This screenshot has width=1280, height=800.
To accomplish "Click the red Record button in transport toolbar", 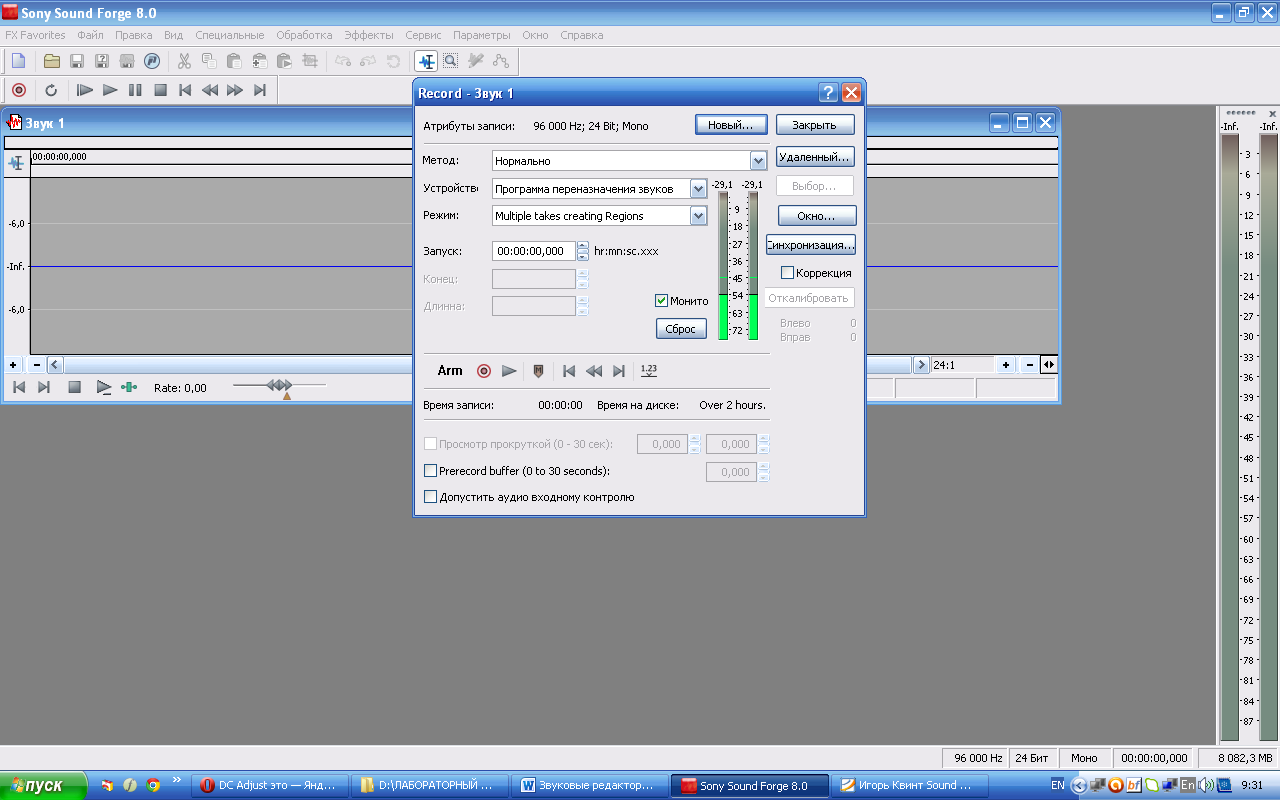I will pyautogui.click(x=18, y=90).
